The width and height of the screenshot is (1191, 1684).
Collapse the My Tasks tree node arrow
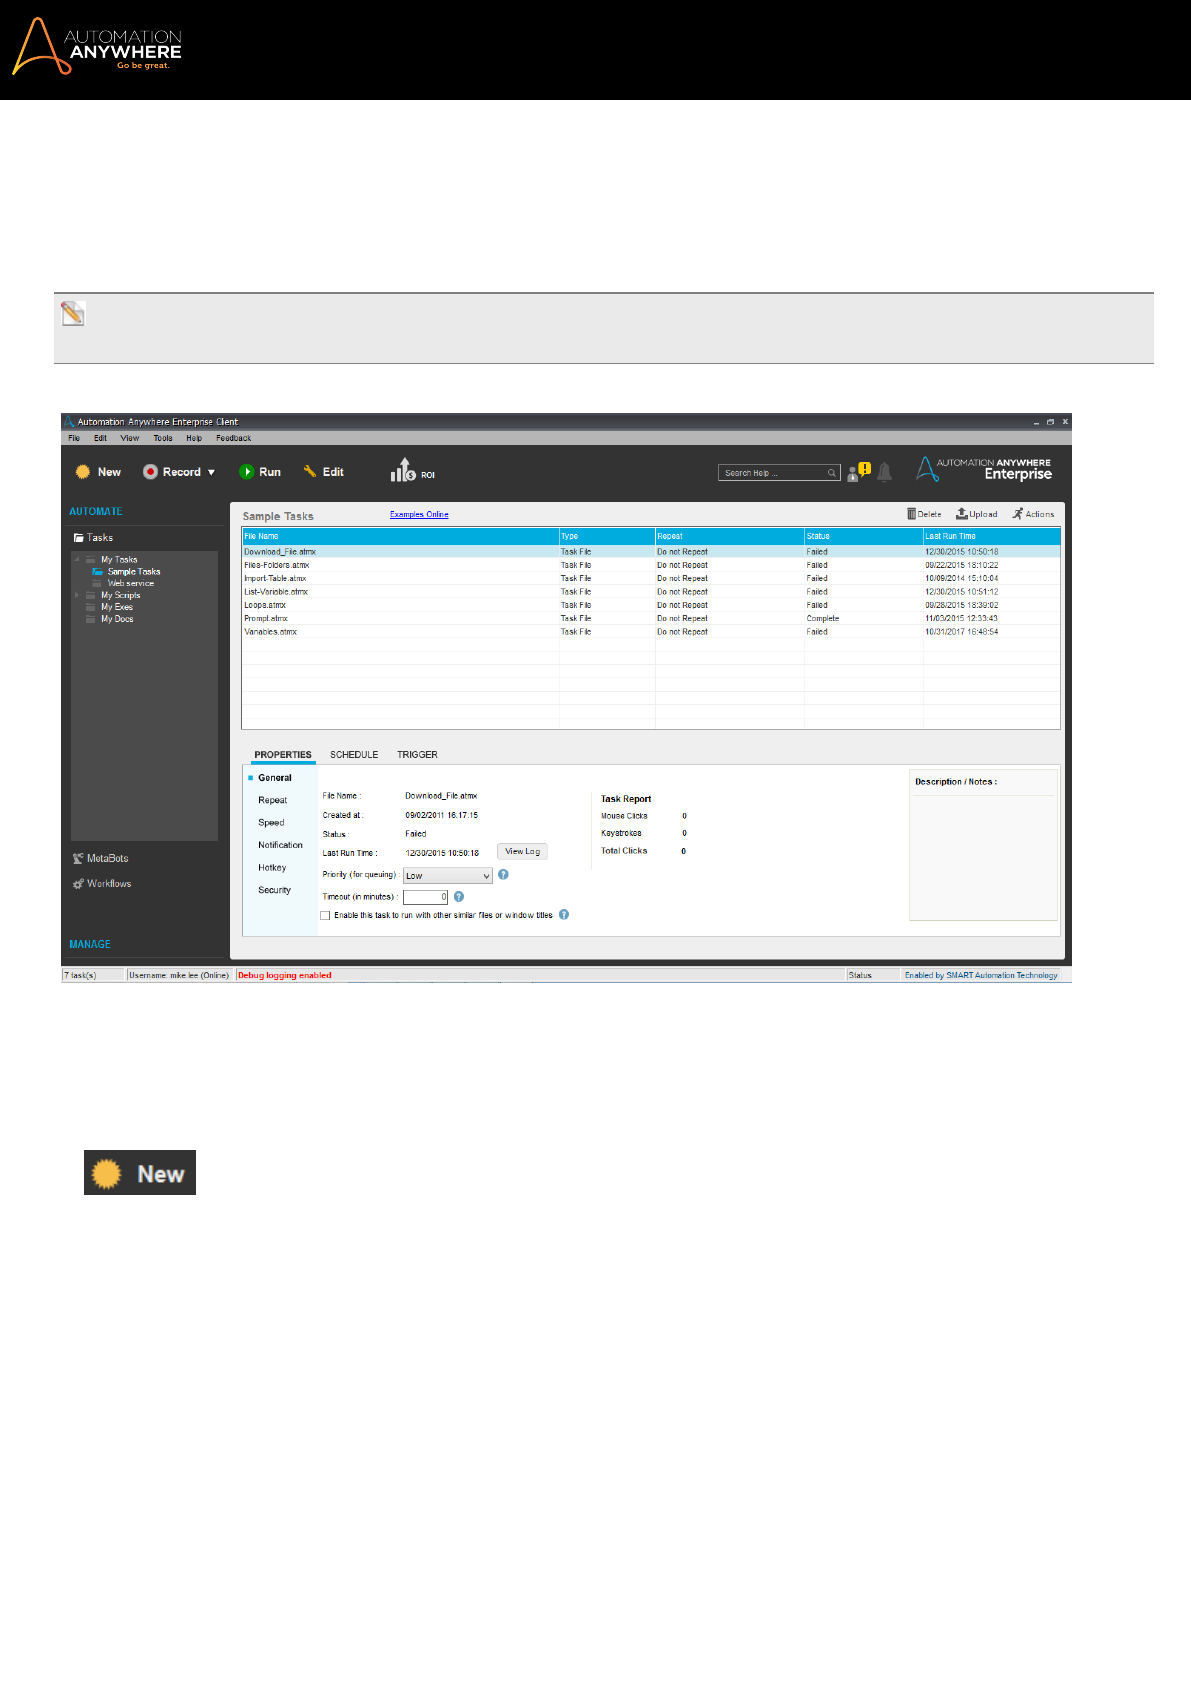[x=77, y=560]
